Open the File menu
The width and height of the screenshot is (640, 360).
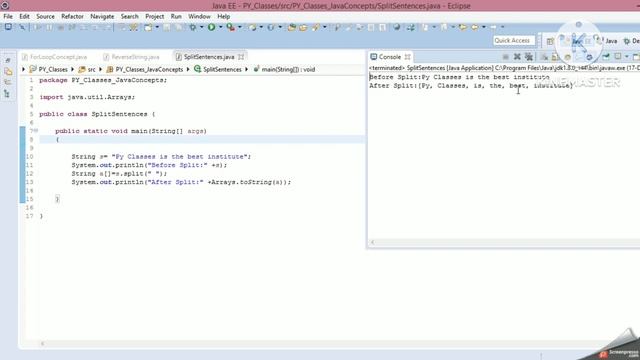8,16
